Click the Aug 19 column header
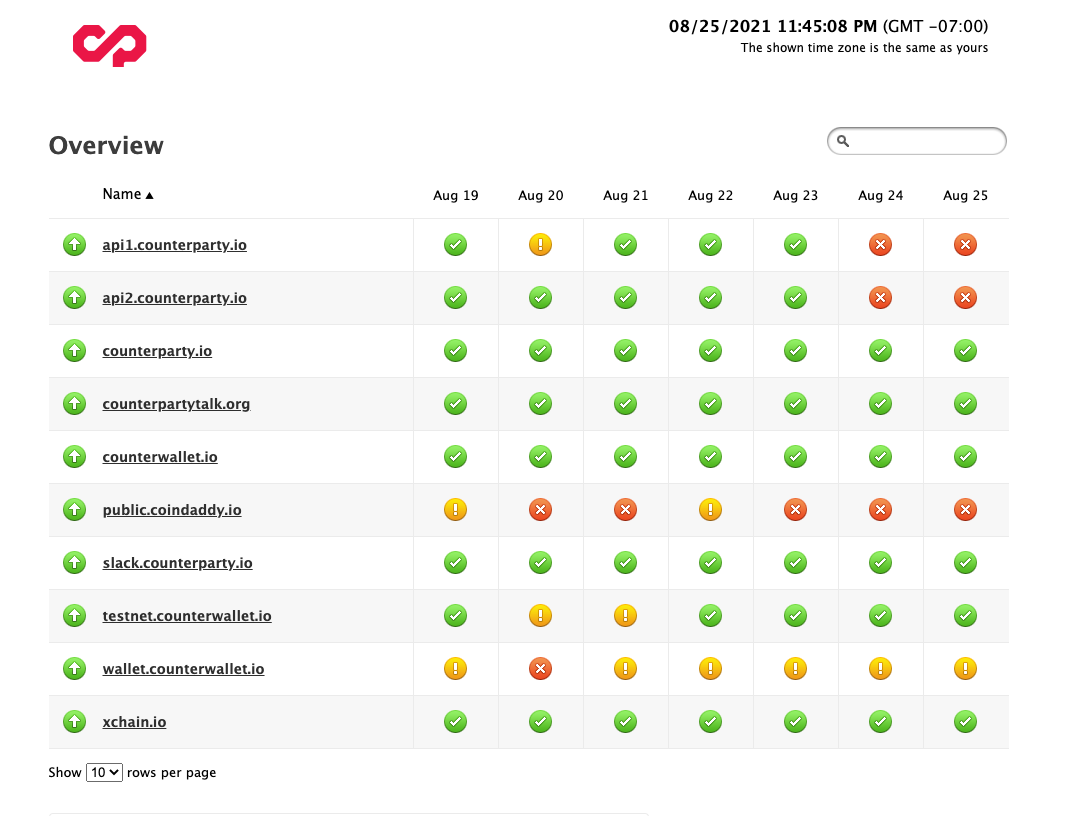The height and width of the screenshot is (816, 1071). [x=456, y=195]
